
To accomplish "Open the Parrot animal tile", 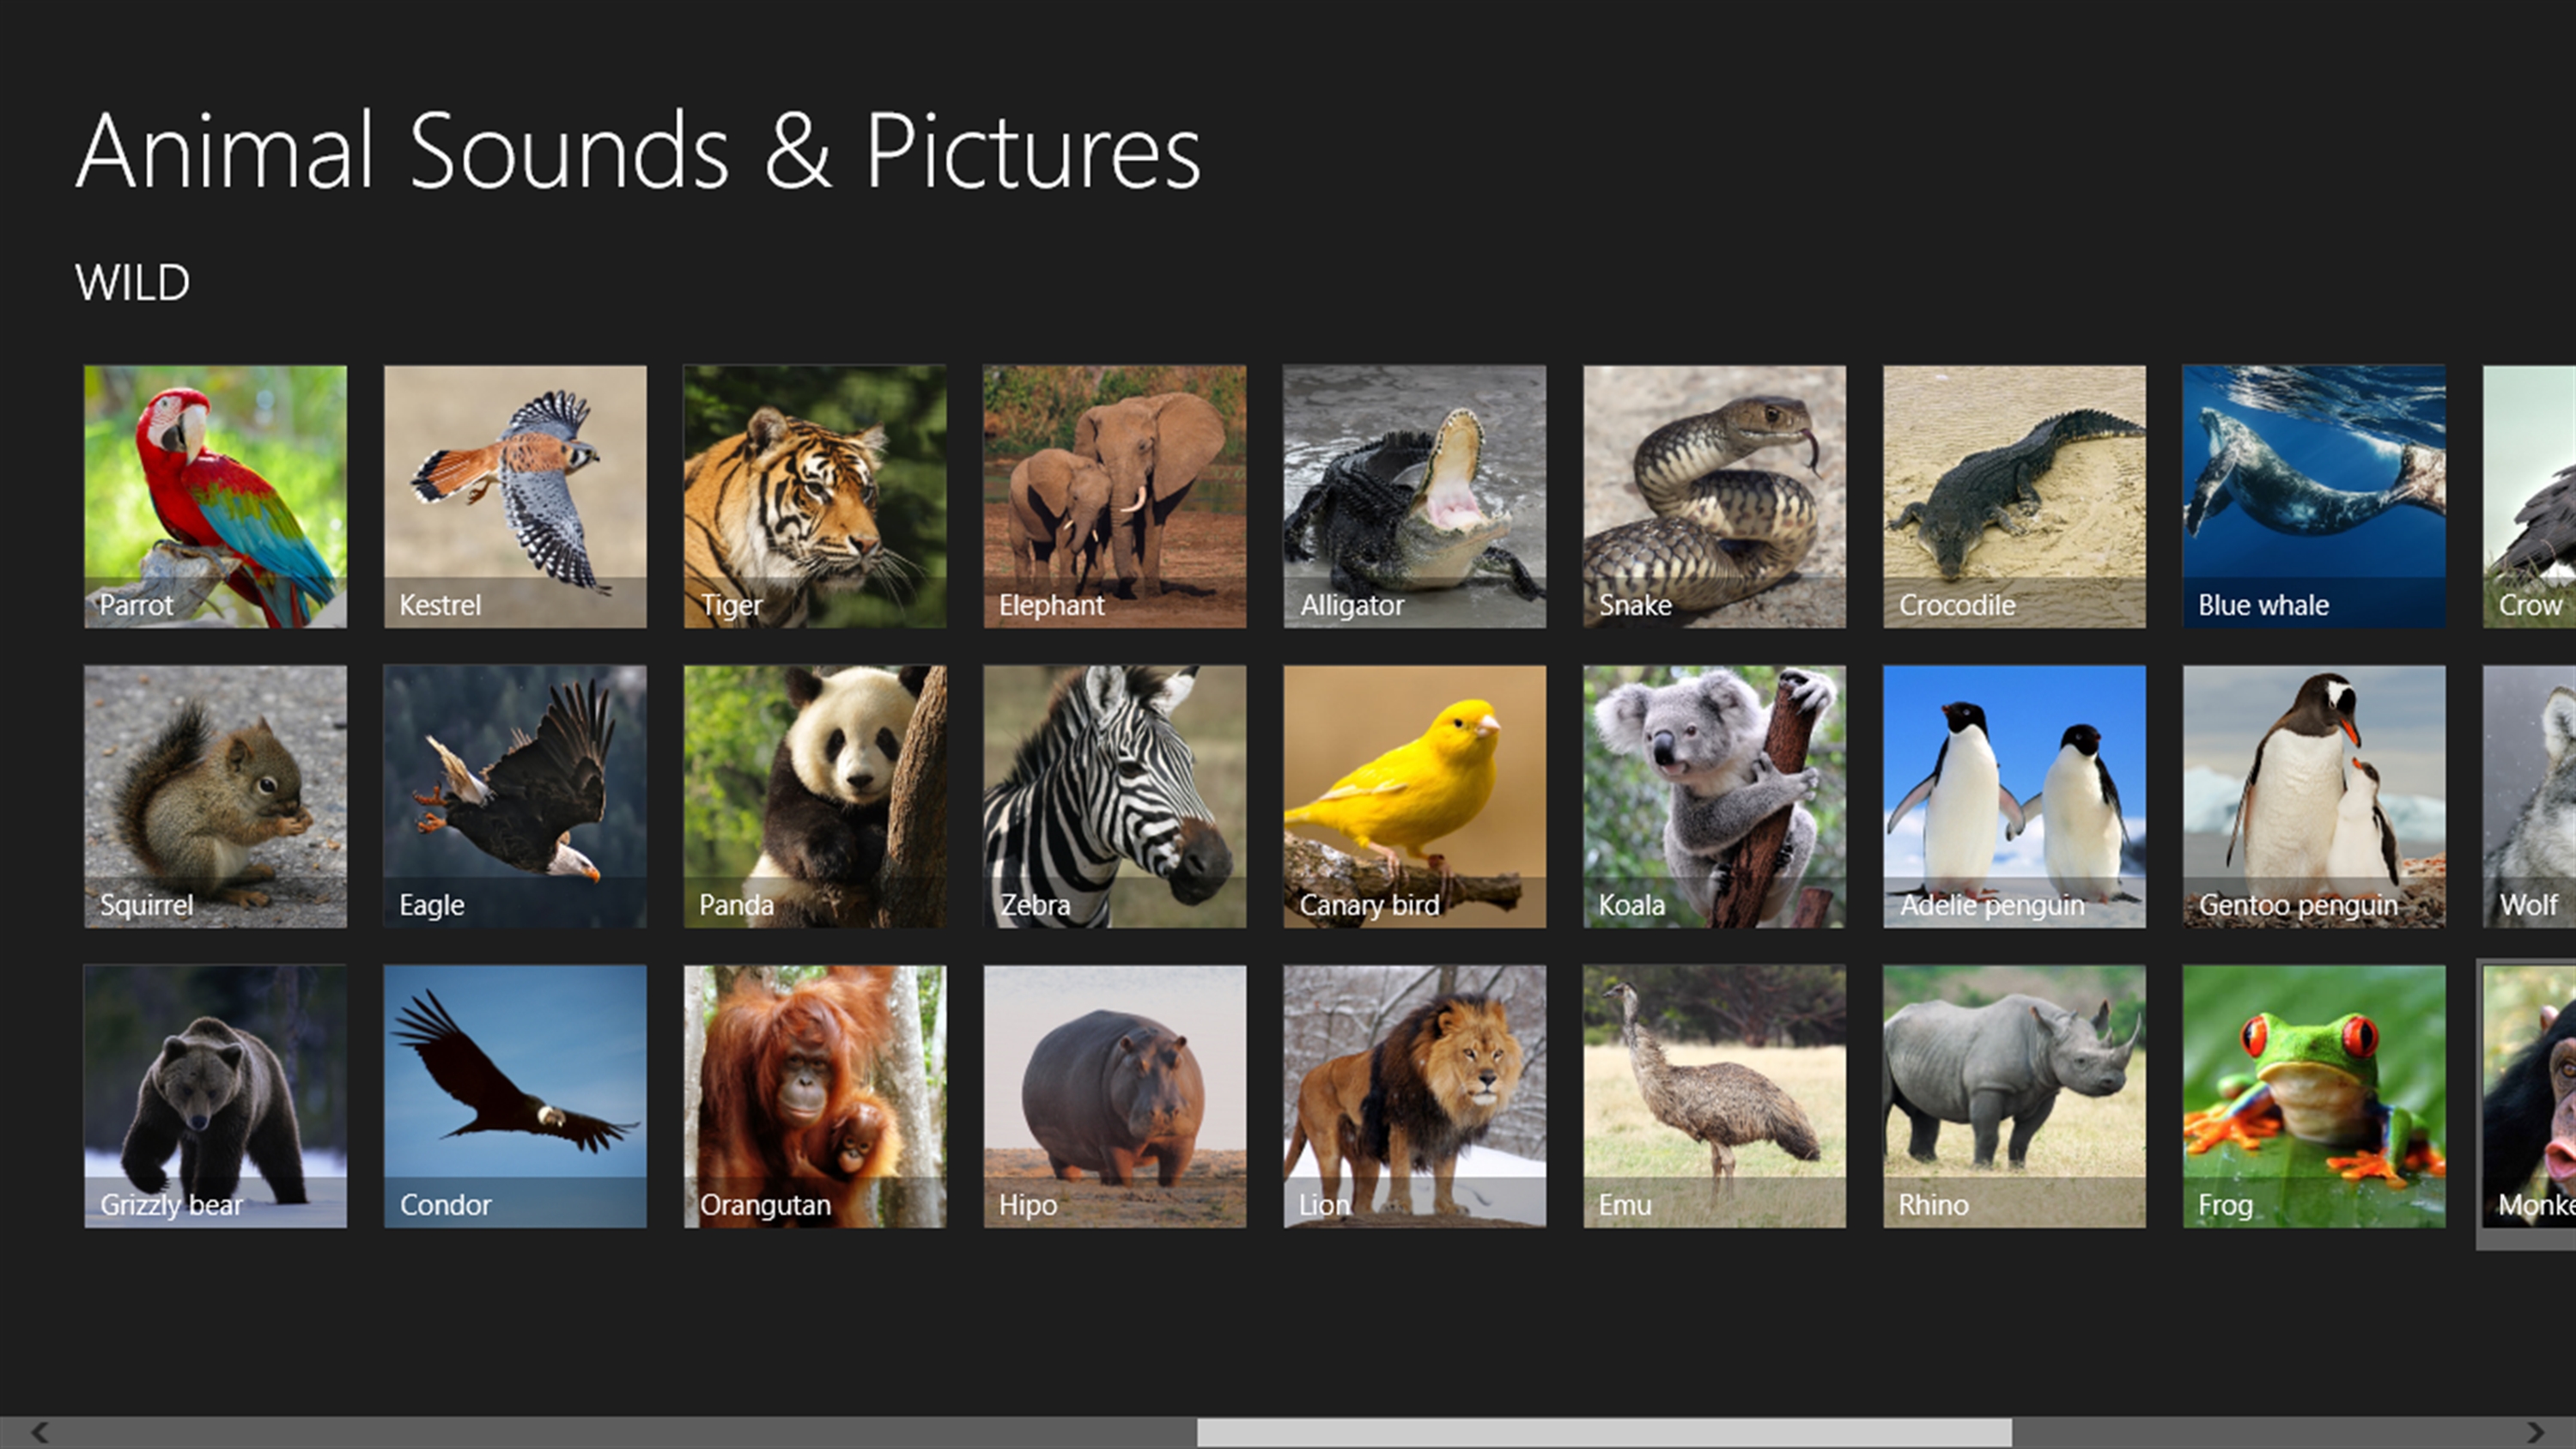I will 215,496.
